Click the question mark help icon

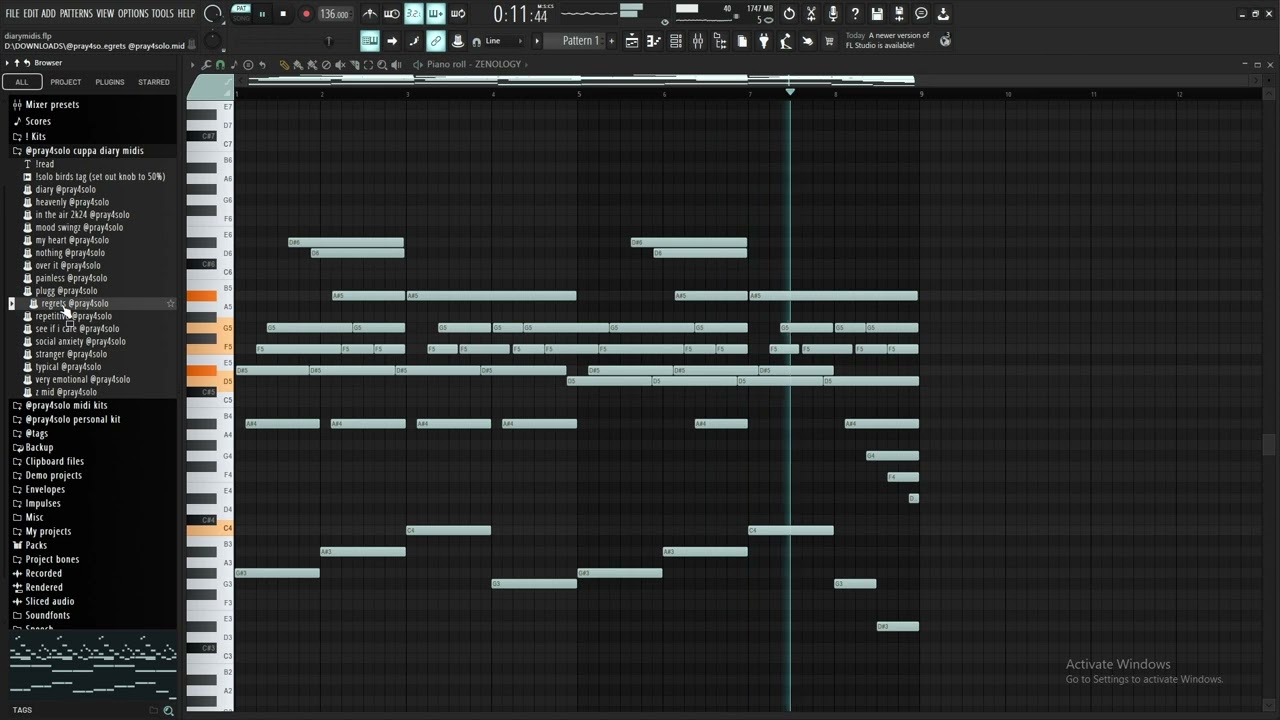[854, 14]
